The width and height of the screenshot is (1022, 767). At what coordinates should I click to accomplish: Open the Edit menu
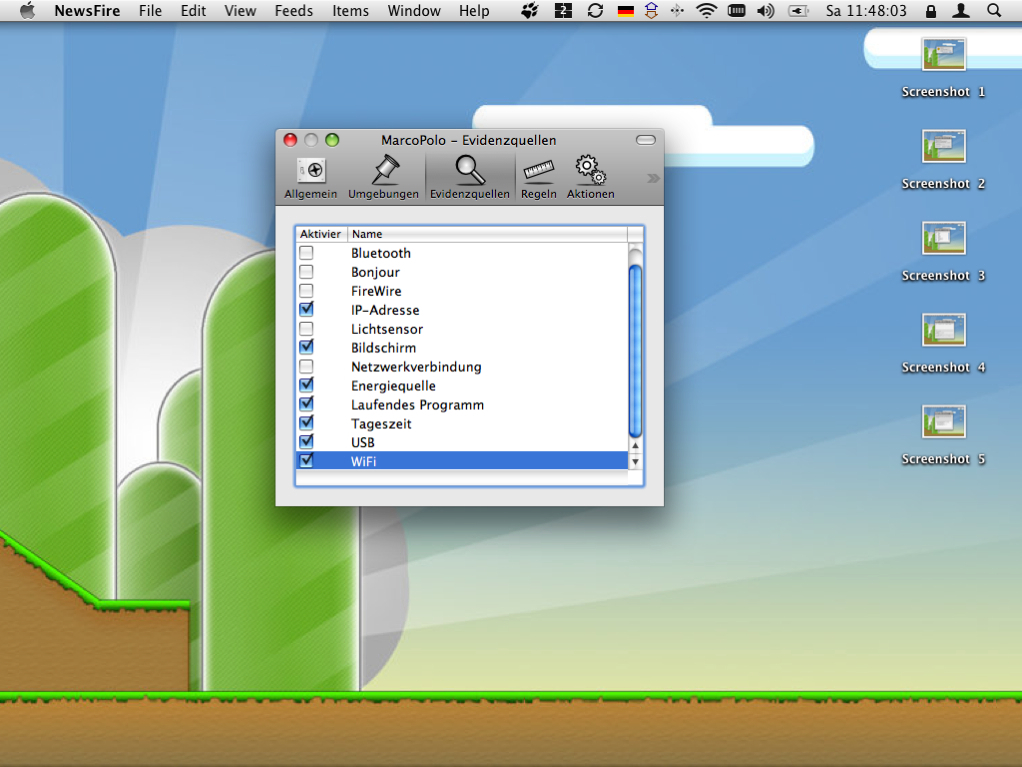[193, 10]
